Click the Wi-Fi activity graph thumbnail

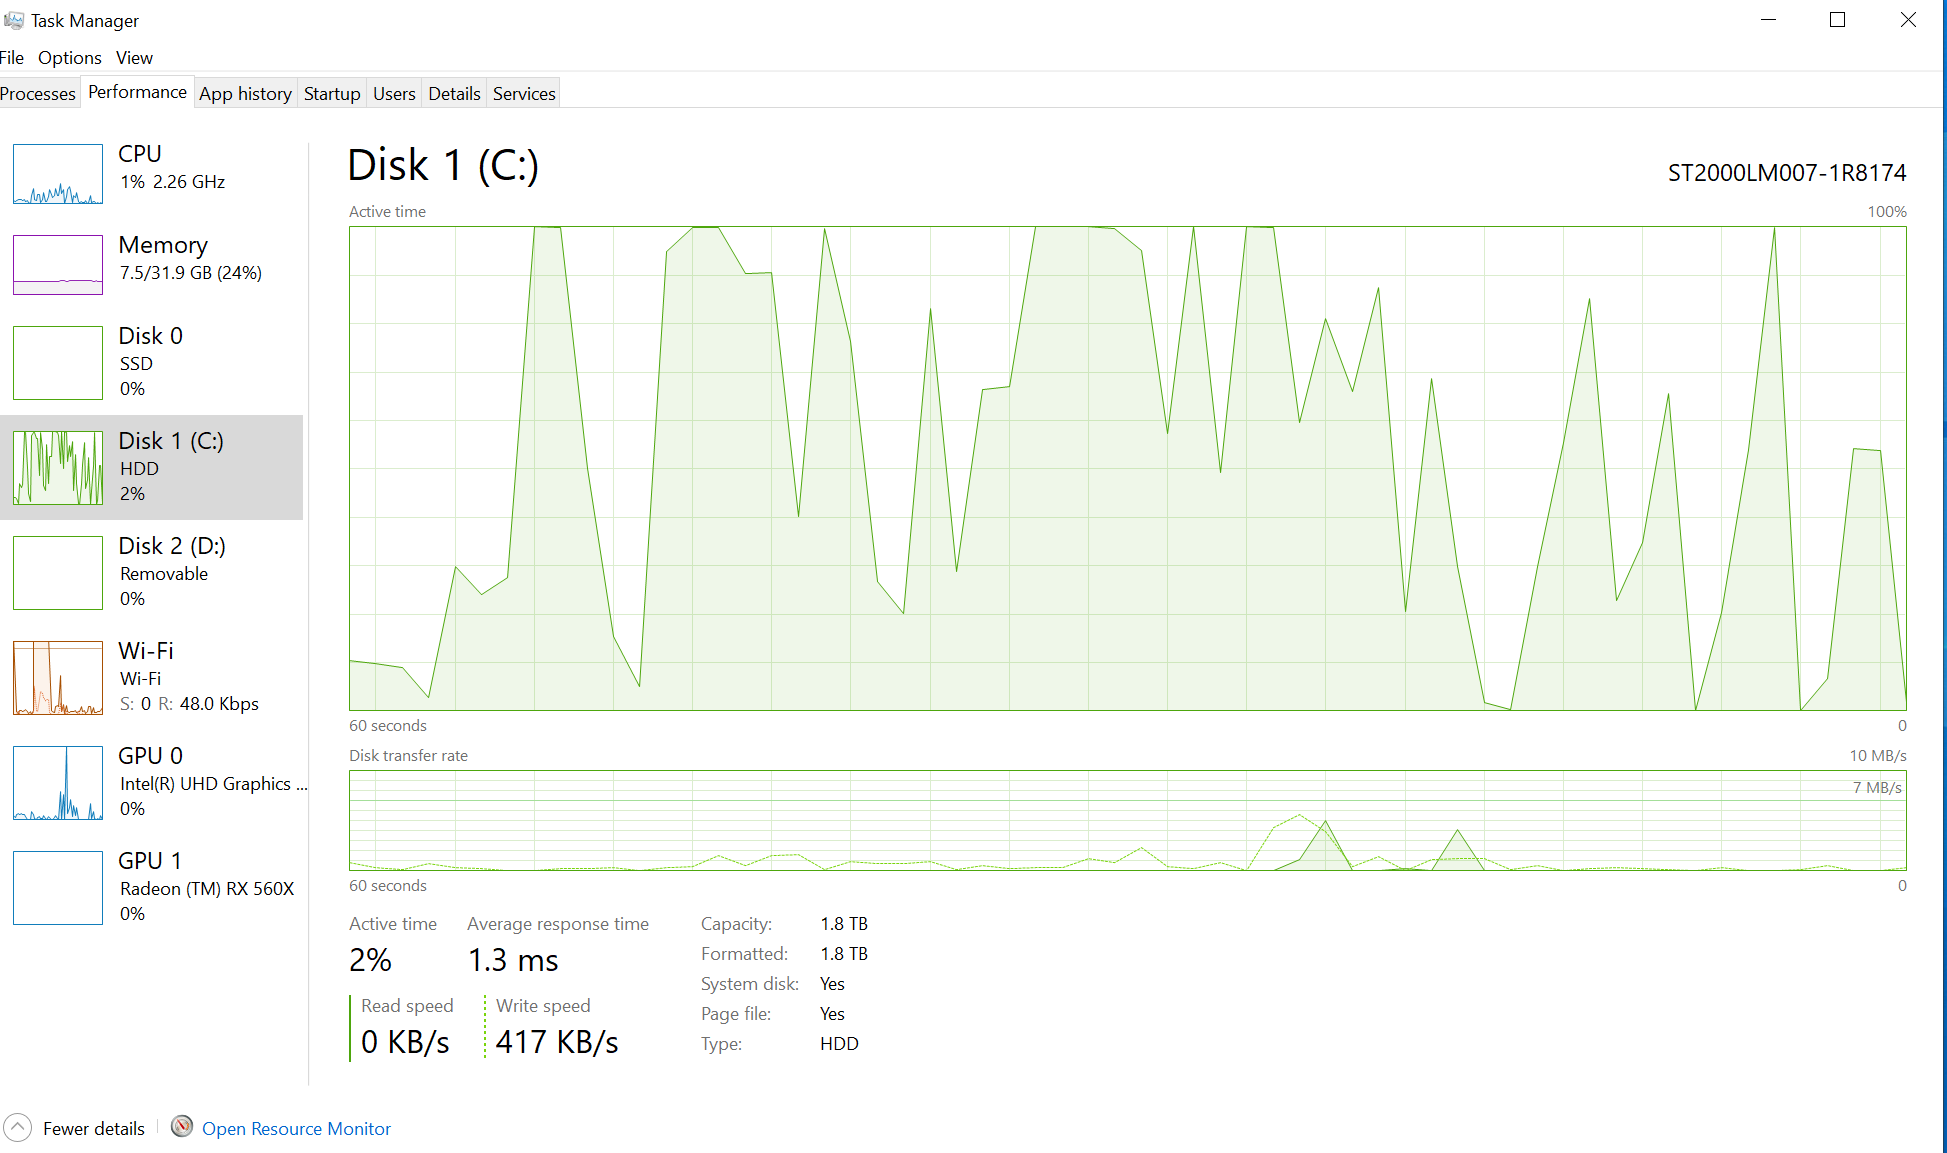click(58, 678)
